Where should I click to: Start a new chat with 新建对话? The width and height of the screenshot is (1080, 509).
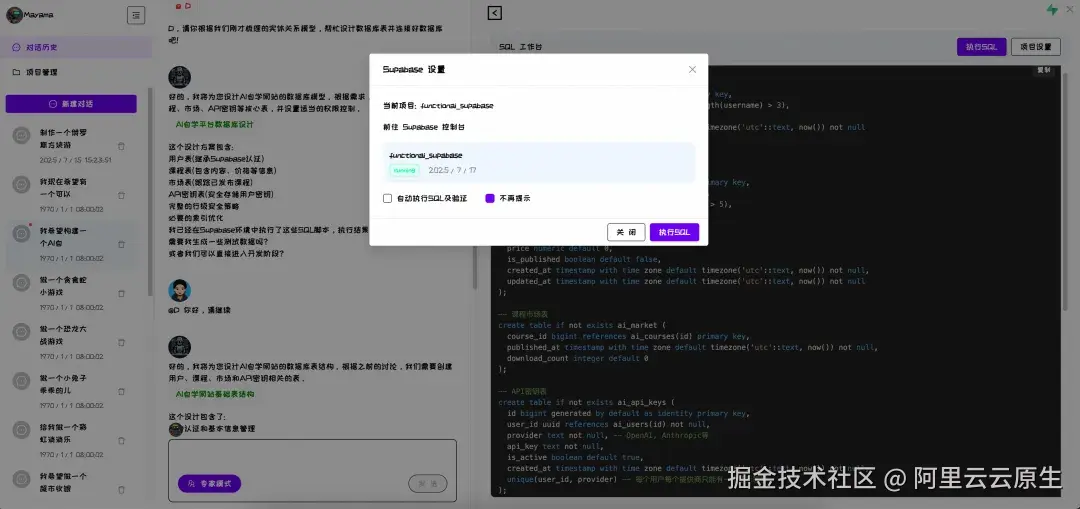coord(71,104)
